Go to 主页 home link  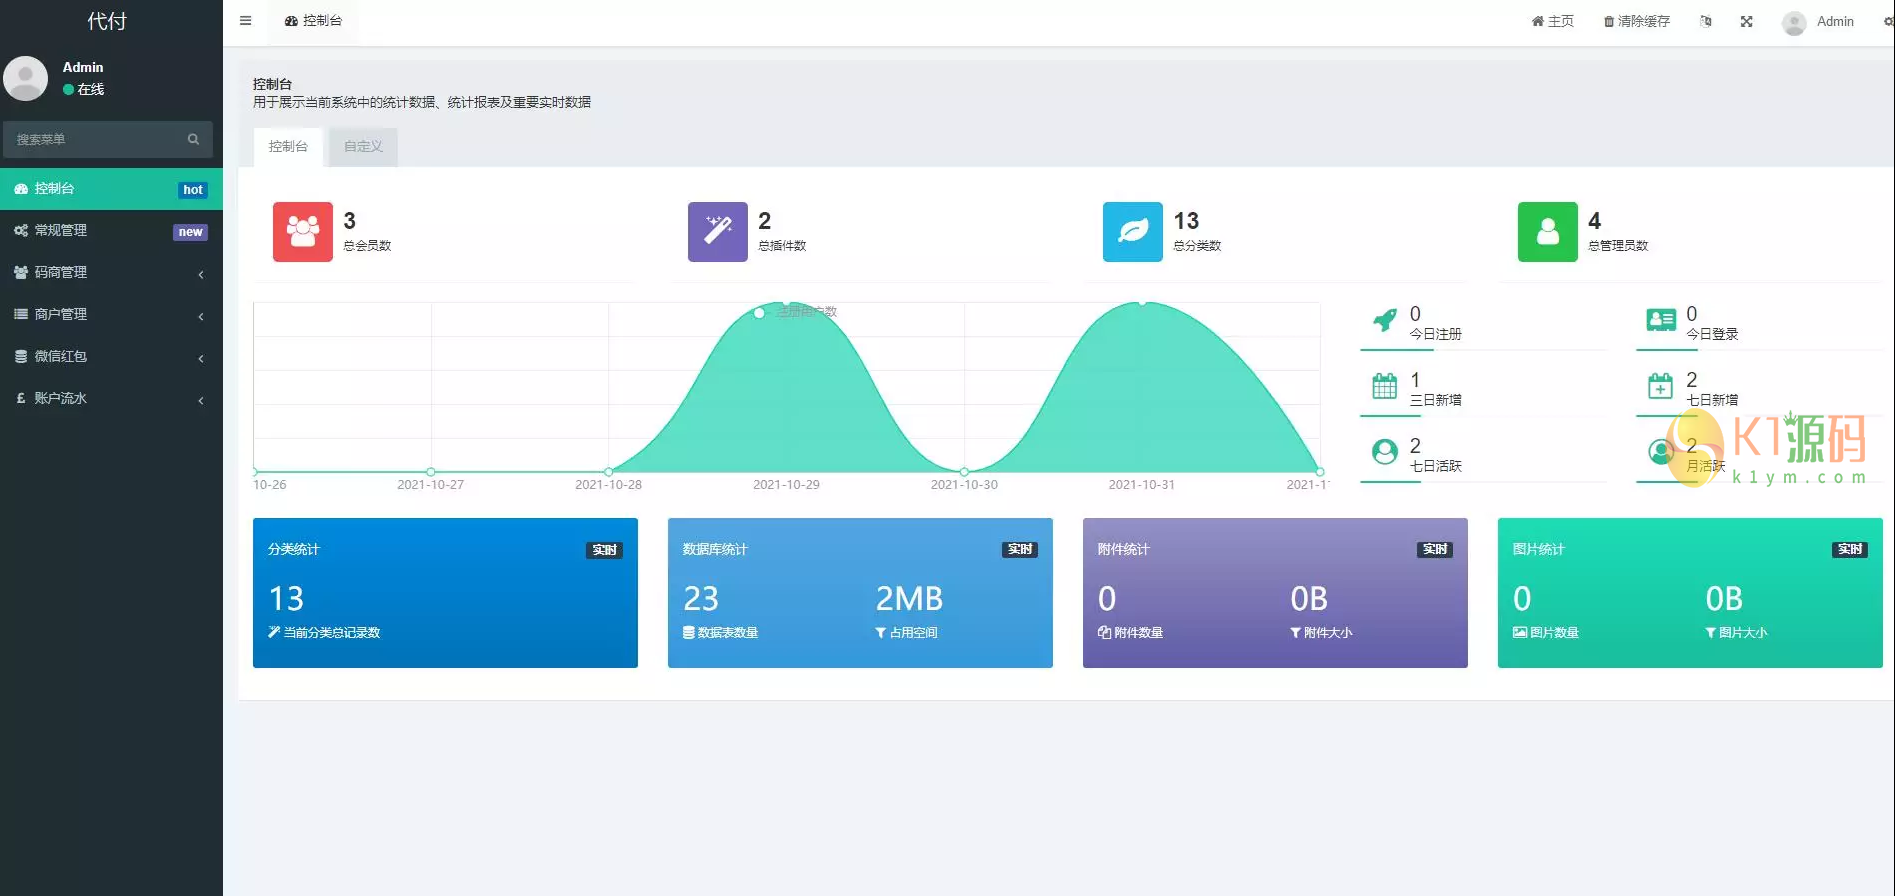pos(1552,21)
